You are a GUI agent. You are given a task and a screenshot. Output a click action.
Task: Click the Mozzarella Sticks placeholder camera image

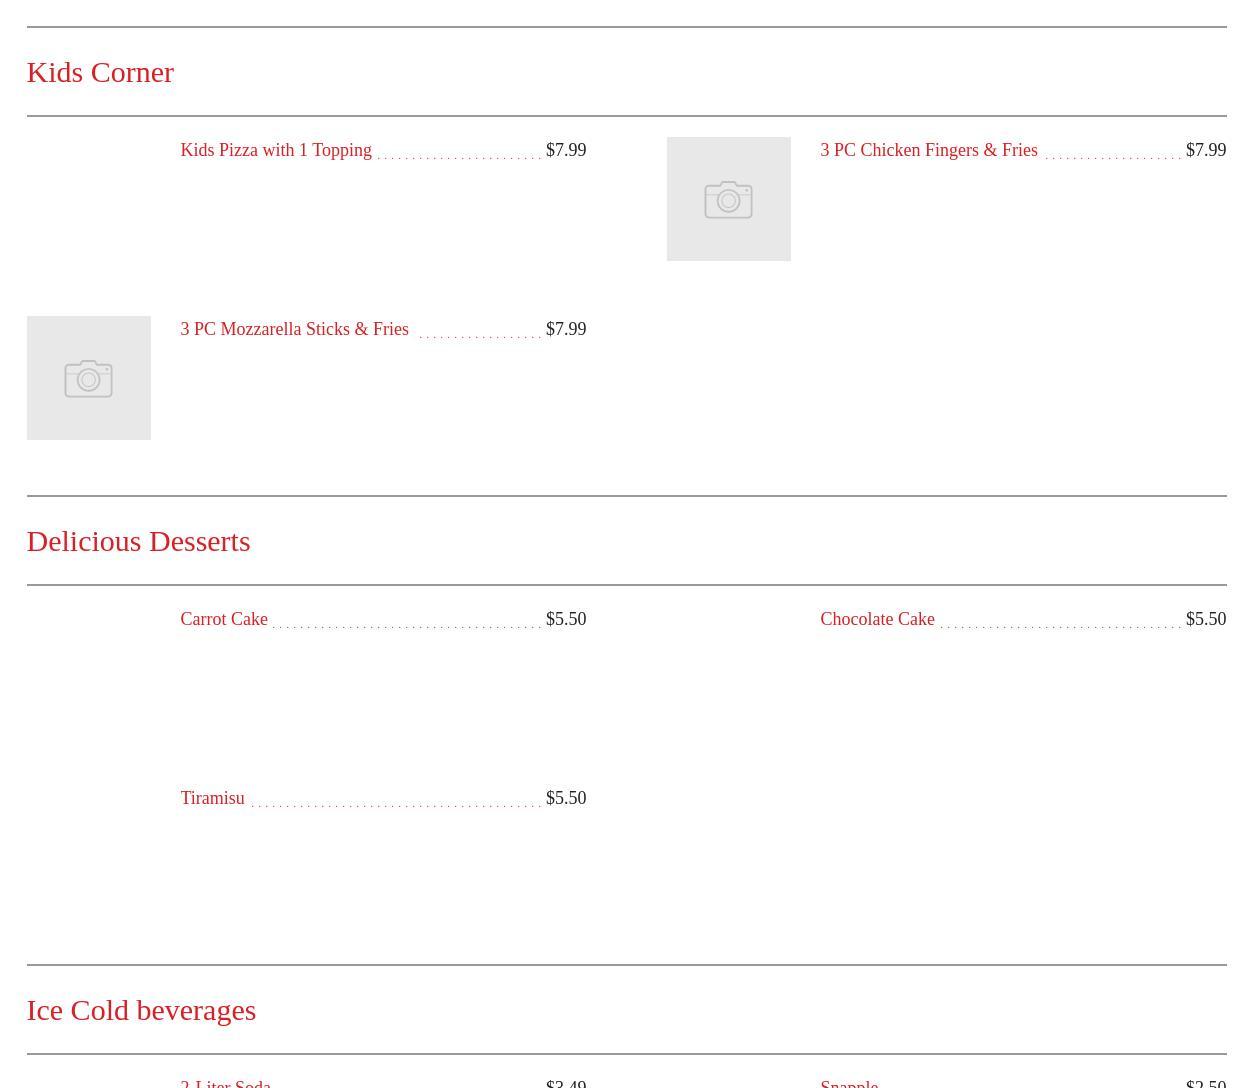pos(89,378)
